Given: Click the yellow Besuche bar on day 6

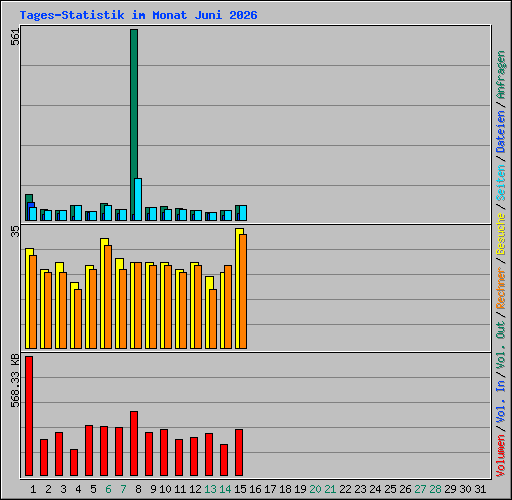Looking at the screenshot, I should pos(102,293).
